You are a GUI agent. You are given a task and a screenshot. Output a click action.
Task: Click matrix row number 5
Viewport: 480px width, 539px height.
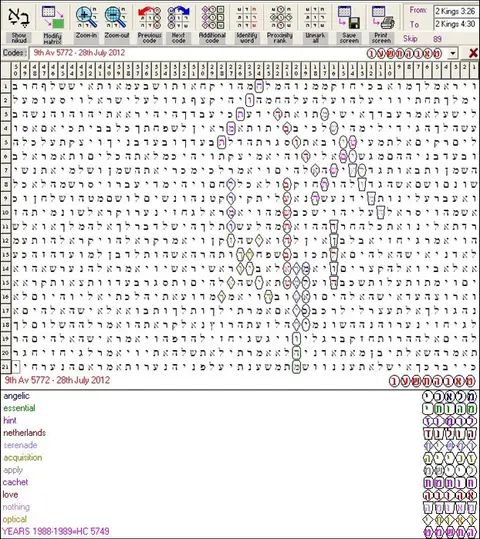click(x=6, y=142)
